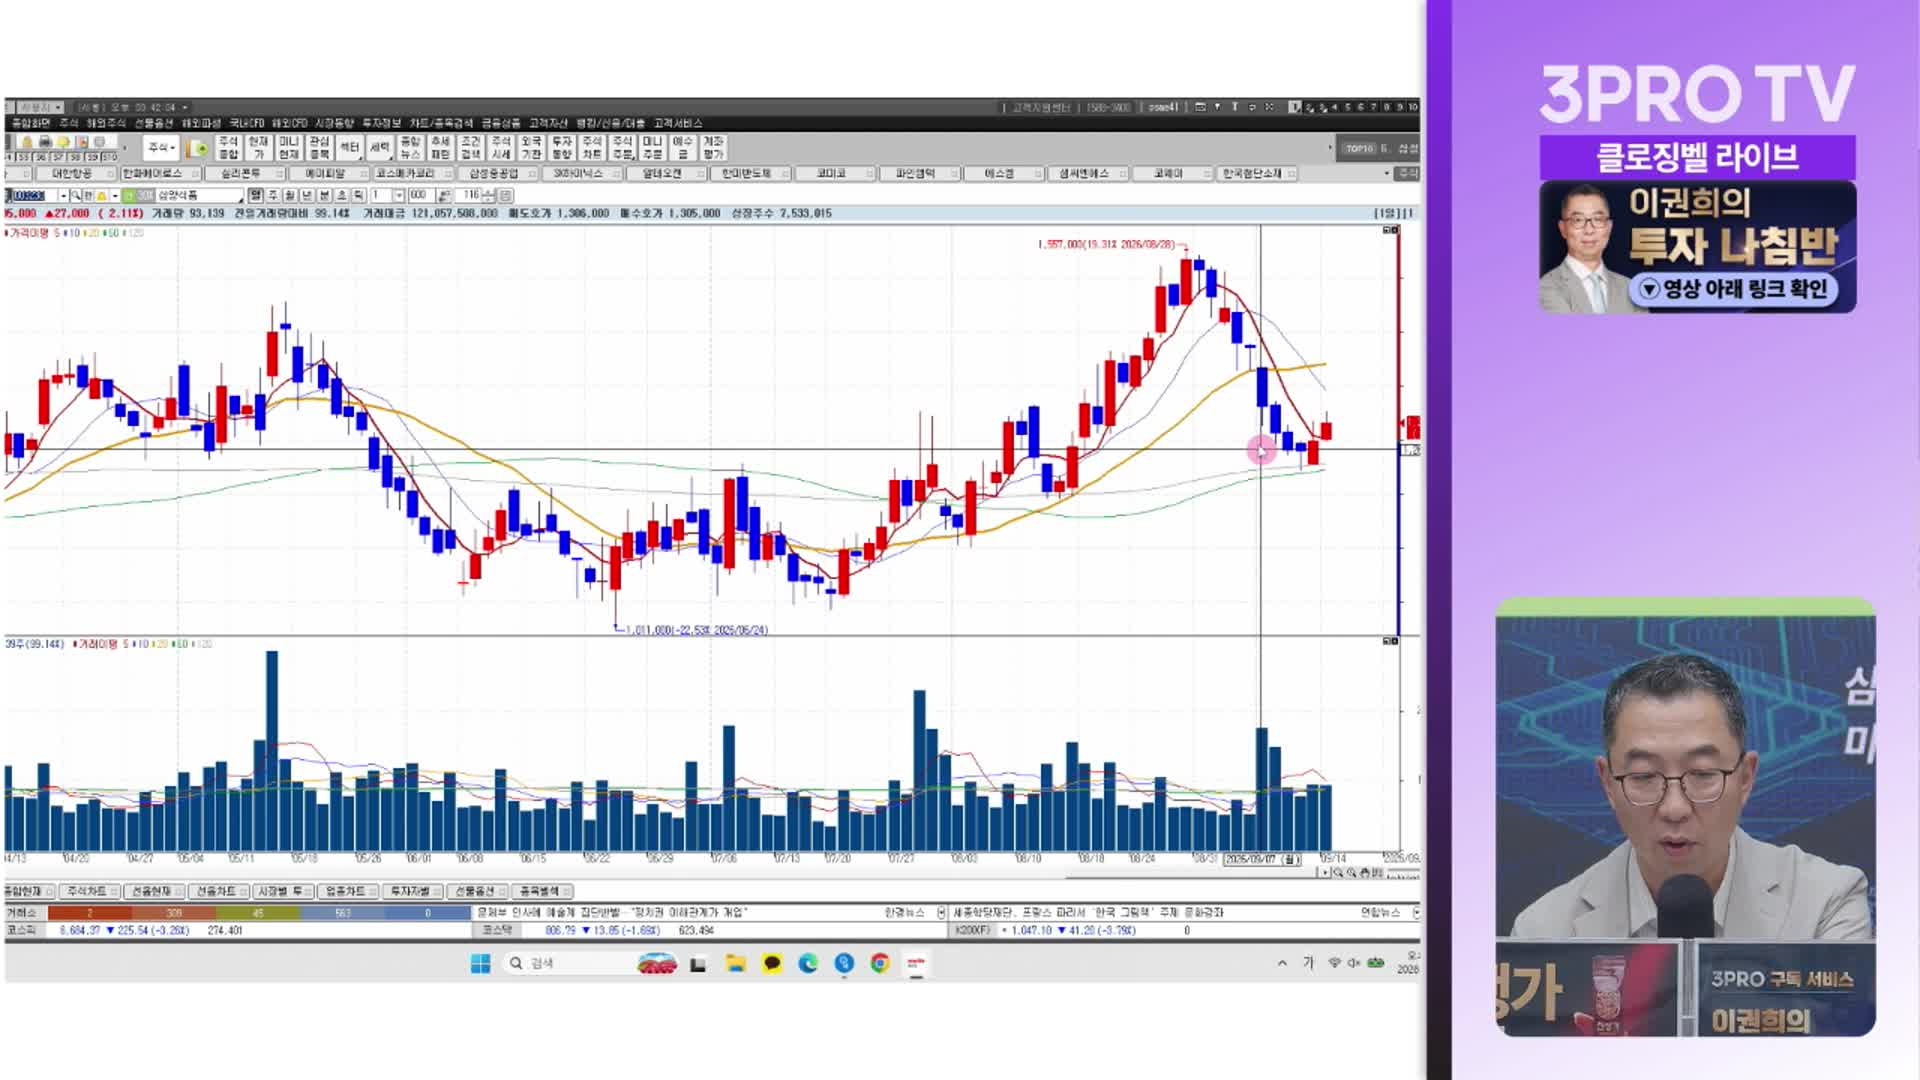The height and width of the screenshot is (1080, 1920).
Task: Click the TOP10 button
Action: point(1359,148)
